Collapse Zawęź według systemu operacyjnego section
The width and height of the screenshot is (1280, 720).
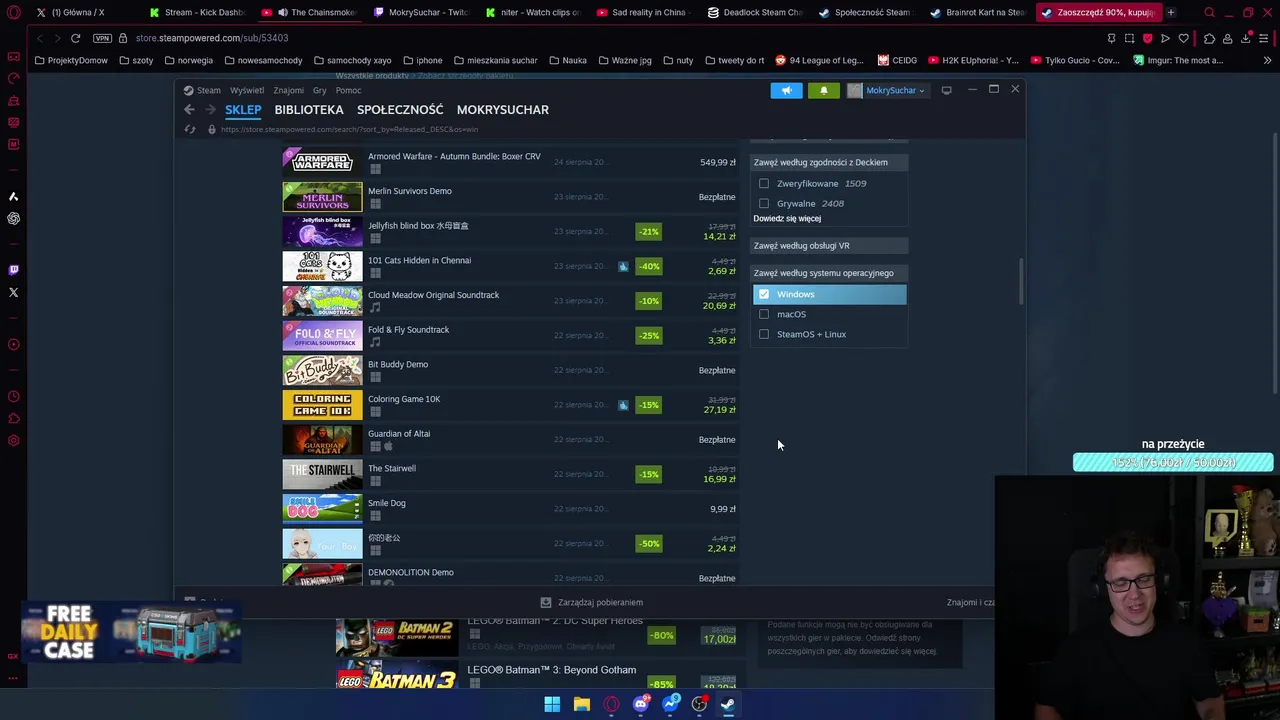pos(829,273)
